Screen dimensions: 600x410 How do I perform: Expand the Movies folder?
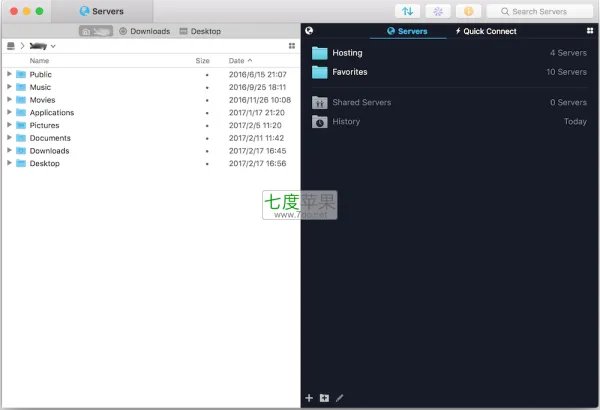pos(9,99)
